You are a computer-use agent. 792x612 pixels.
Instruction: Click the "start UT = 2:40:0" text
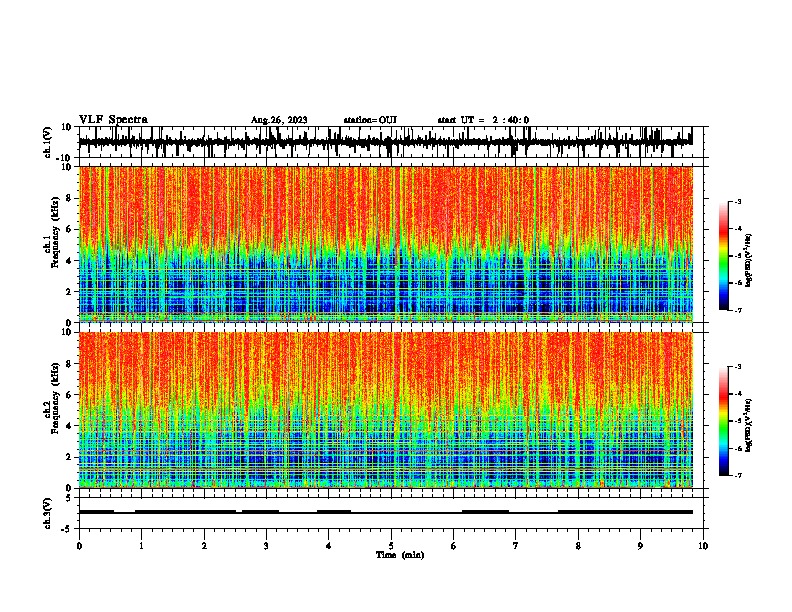pos(483,120)
